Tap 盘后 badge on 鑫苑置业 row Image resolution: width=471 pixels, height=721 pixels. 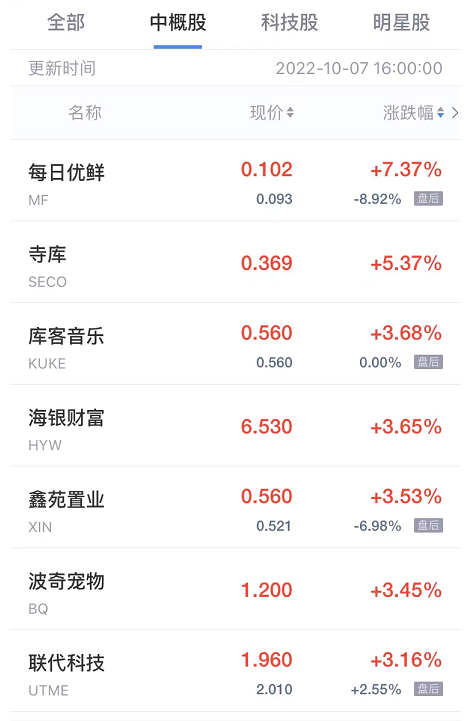tap(428, 525)
